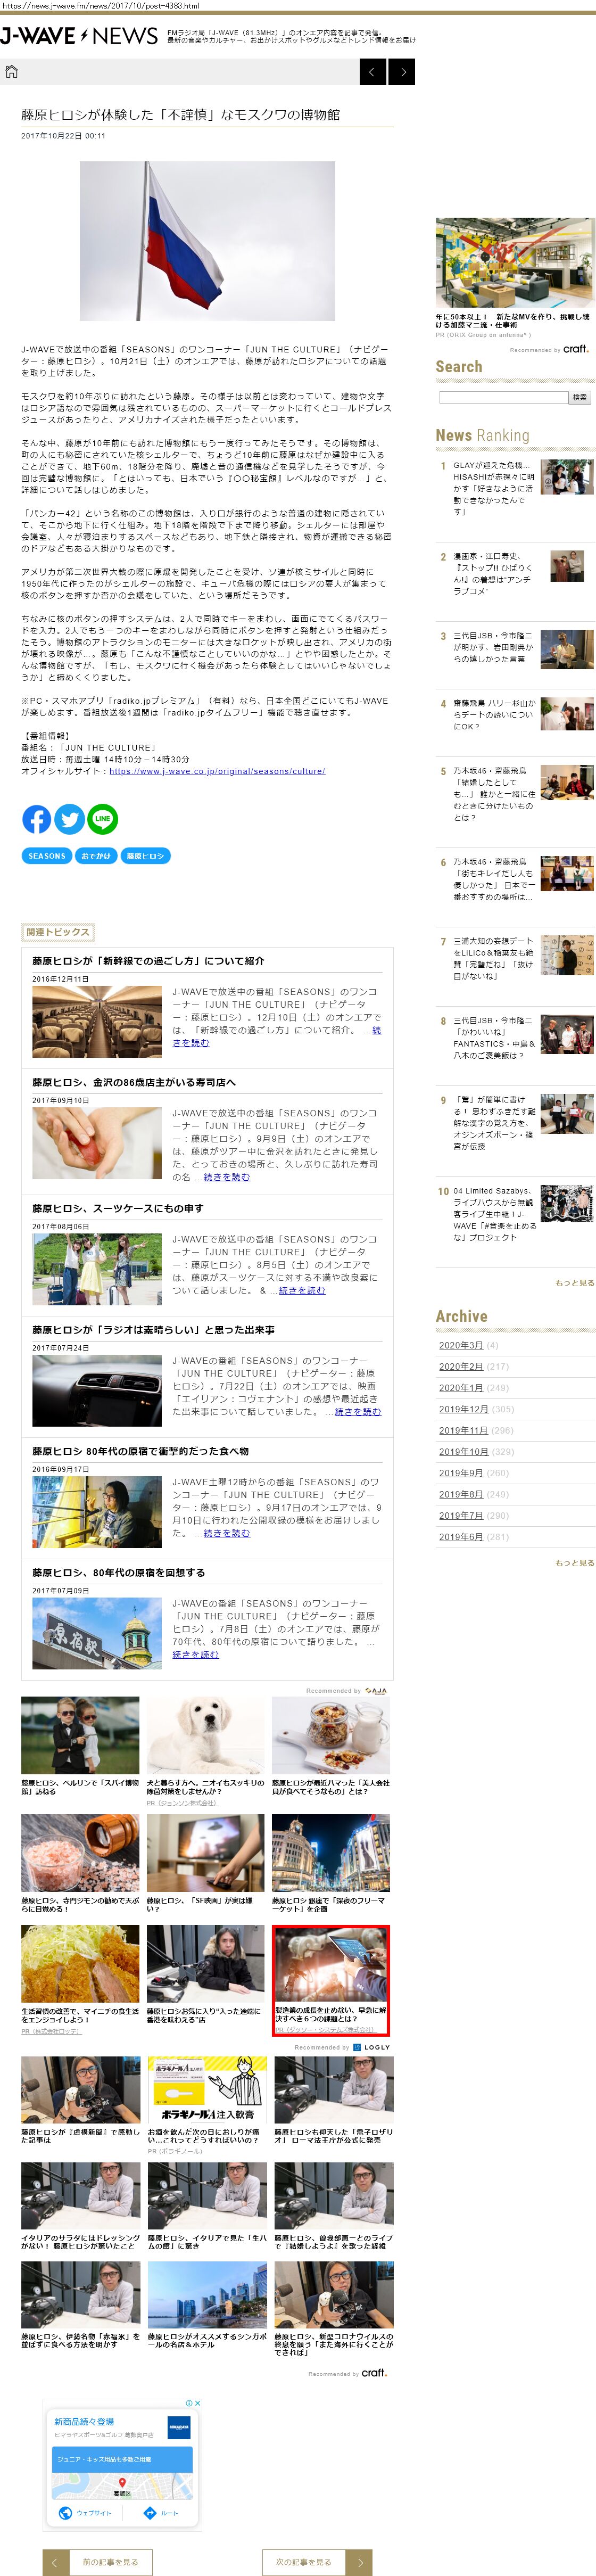Open ranking item 1 about GLAY and HISASHI

point(515,488)
